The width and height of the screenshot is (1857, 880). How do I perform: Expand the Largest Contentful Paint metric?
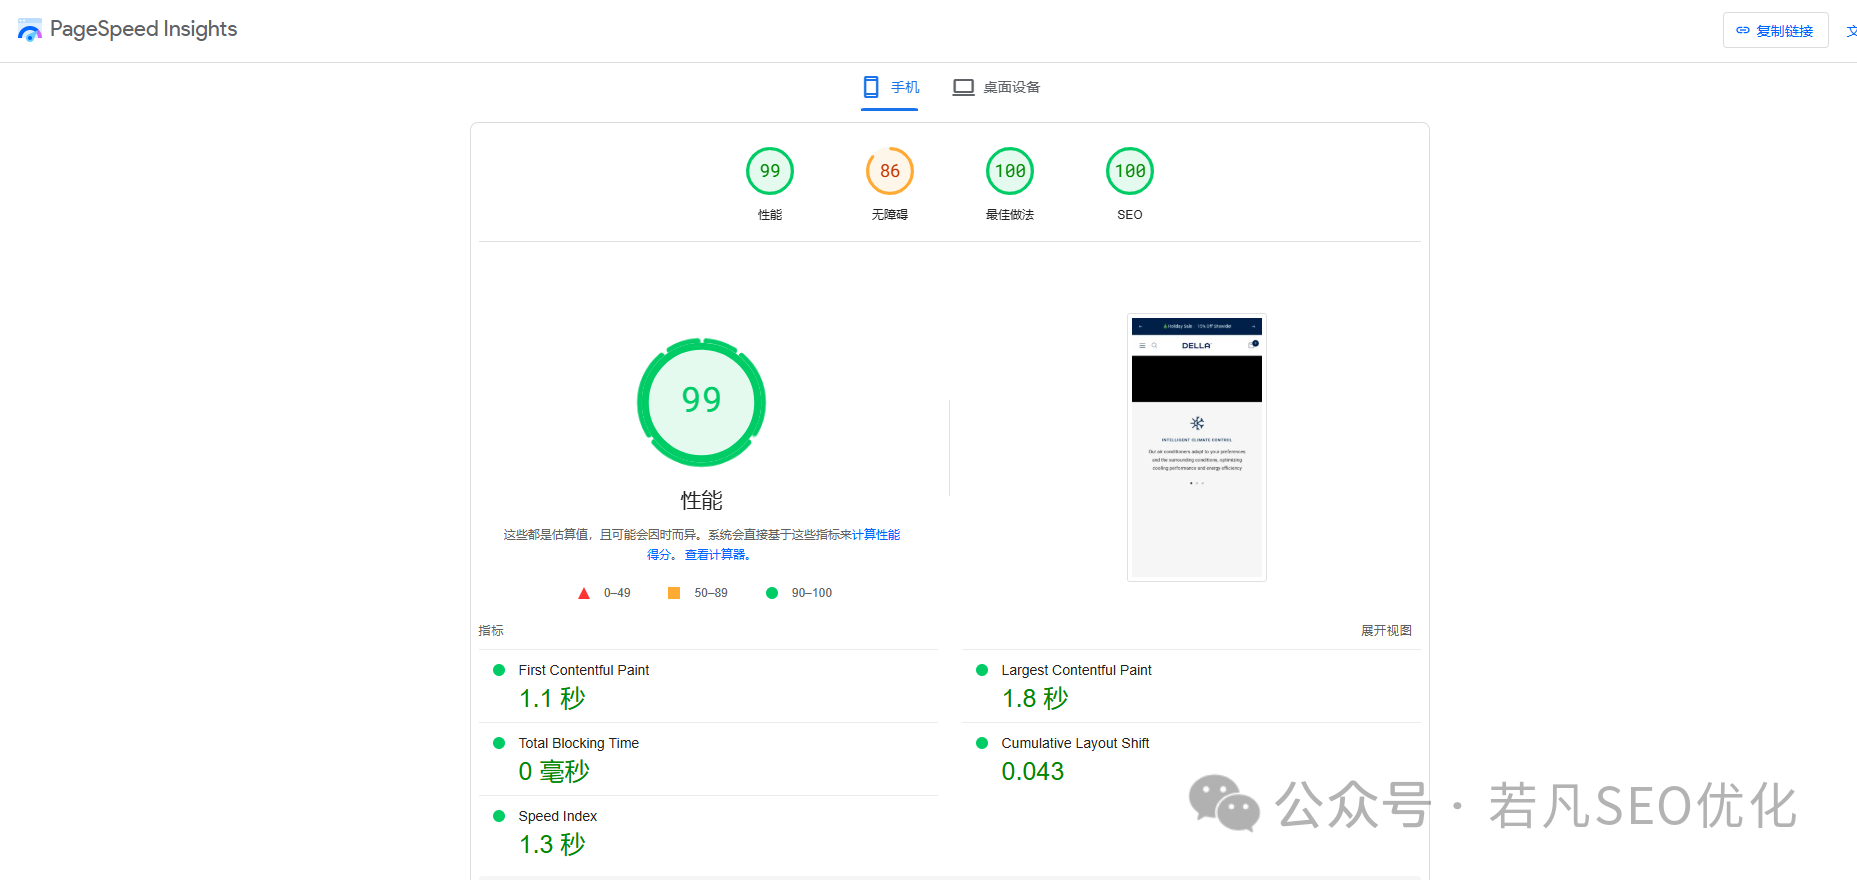[1076, 670]
